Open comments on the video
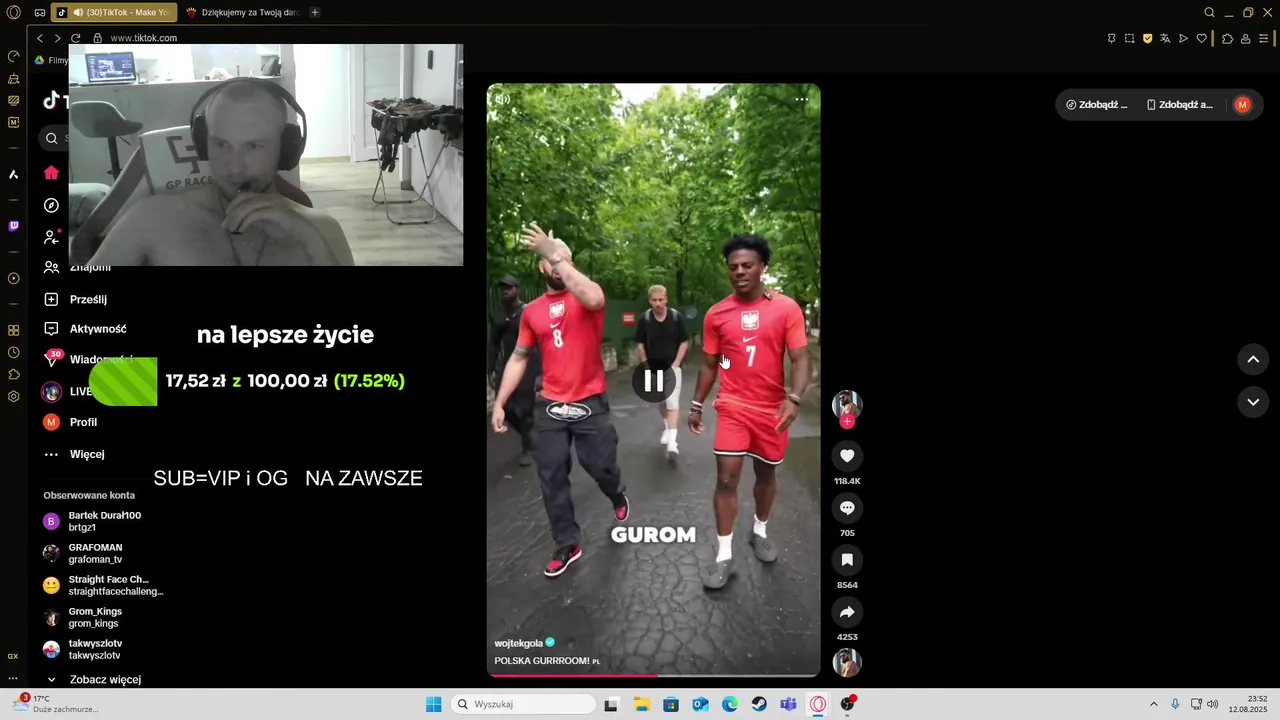Viewport: 1280px width, 720px height. (847, 508)
